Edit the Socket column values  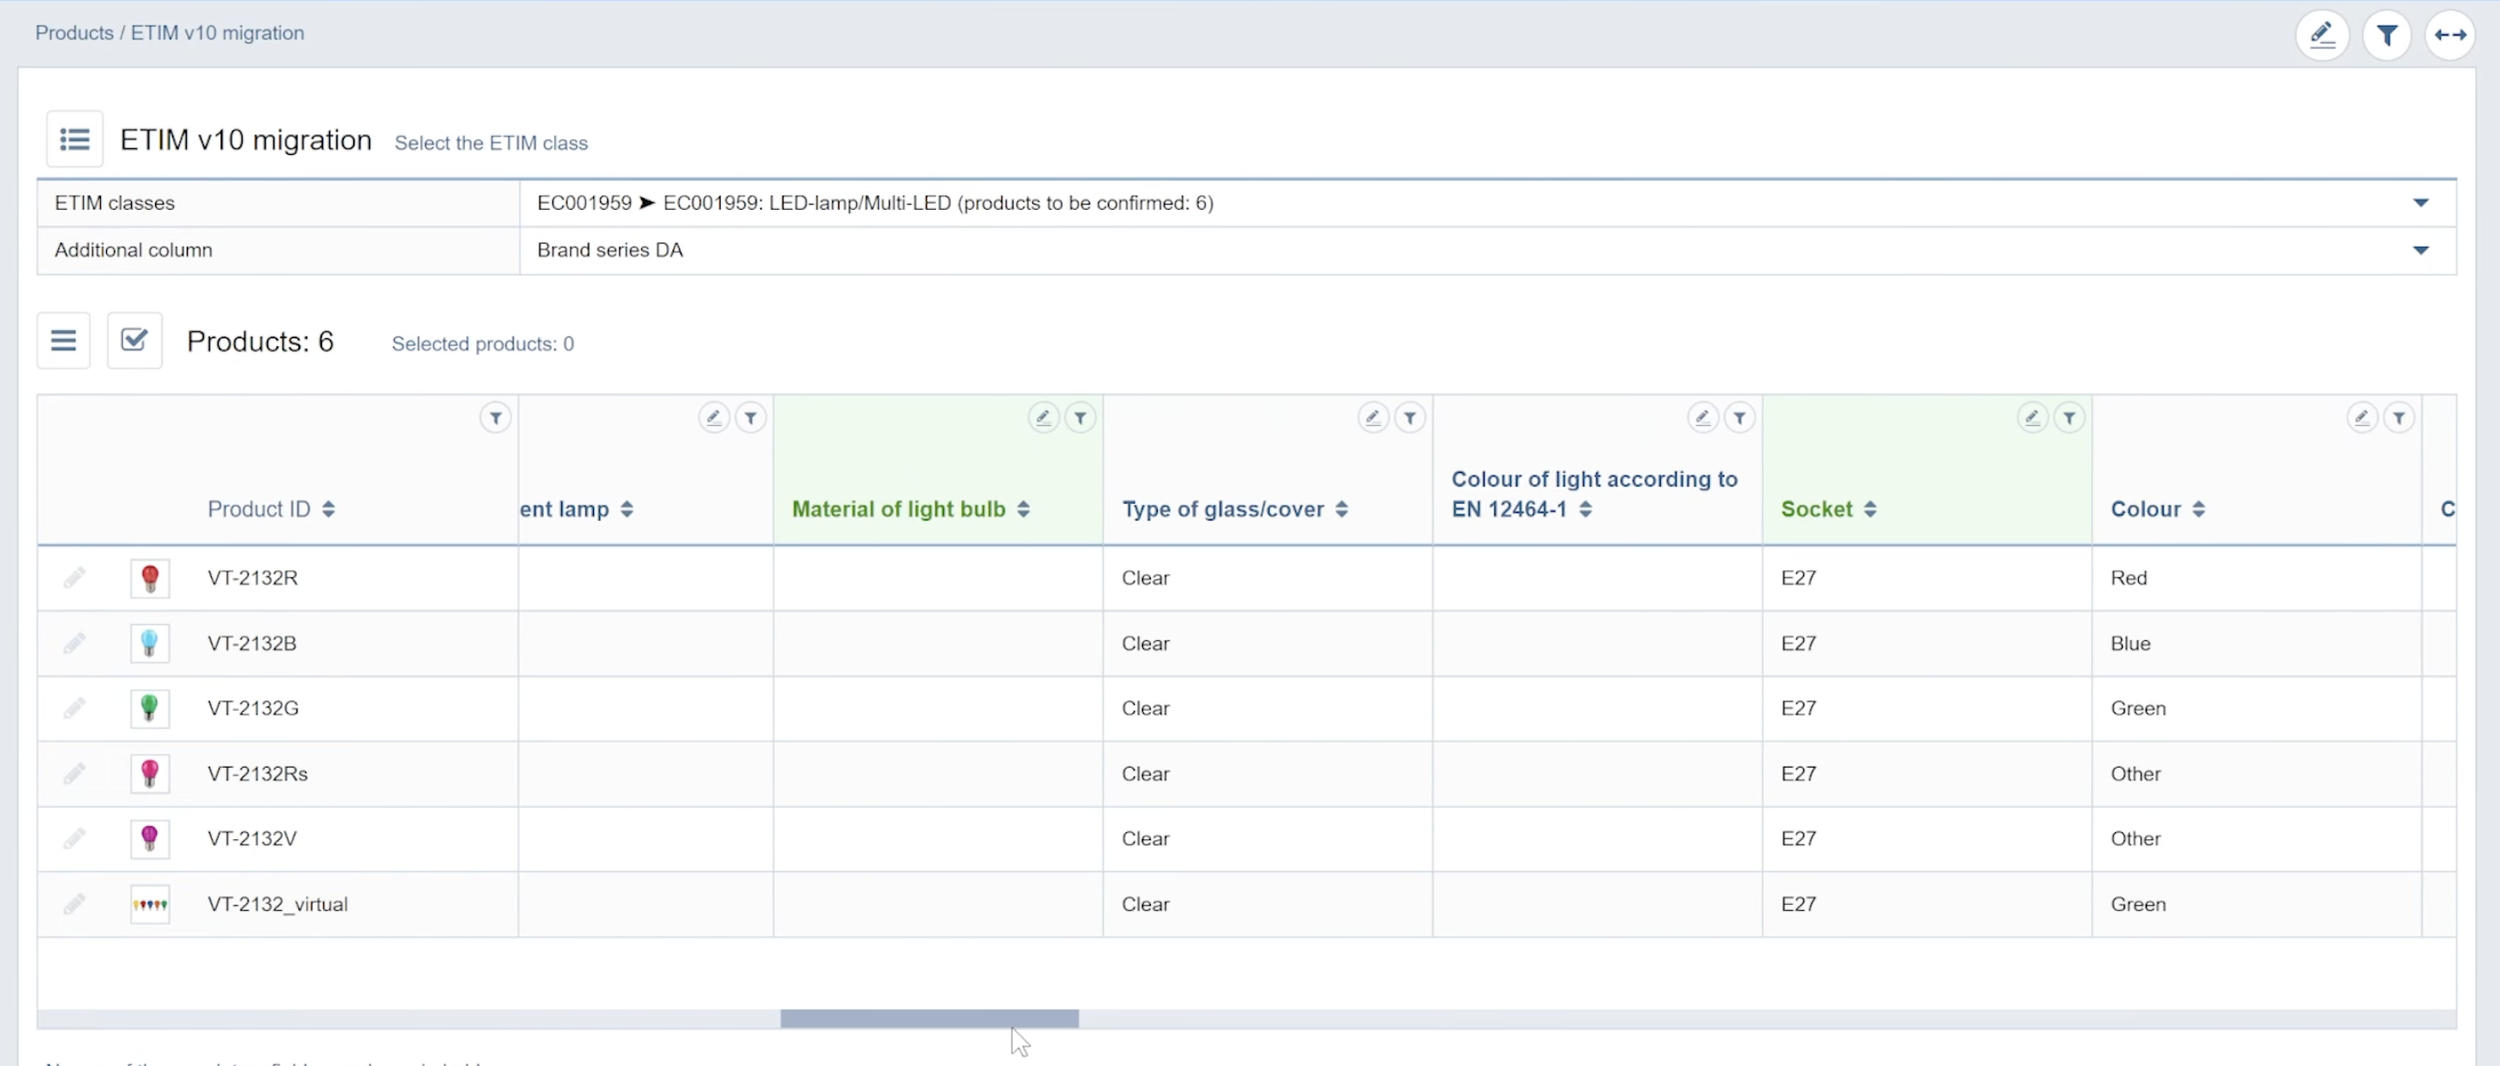[2032, 418]
